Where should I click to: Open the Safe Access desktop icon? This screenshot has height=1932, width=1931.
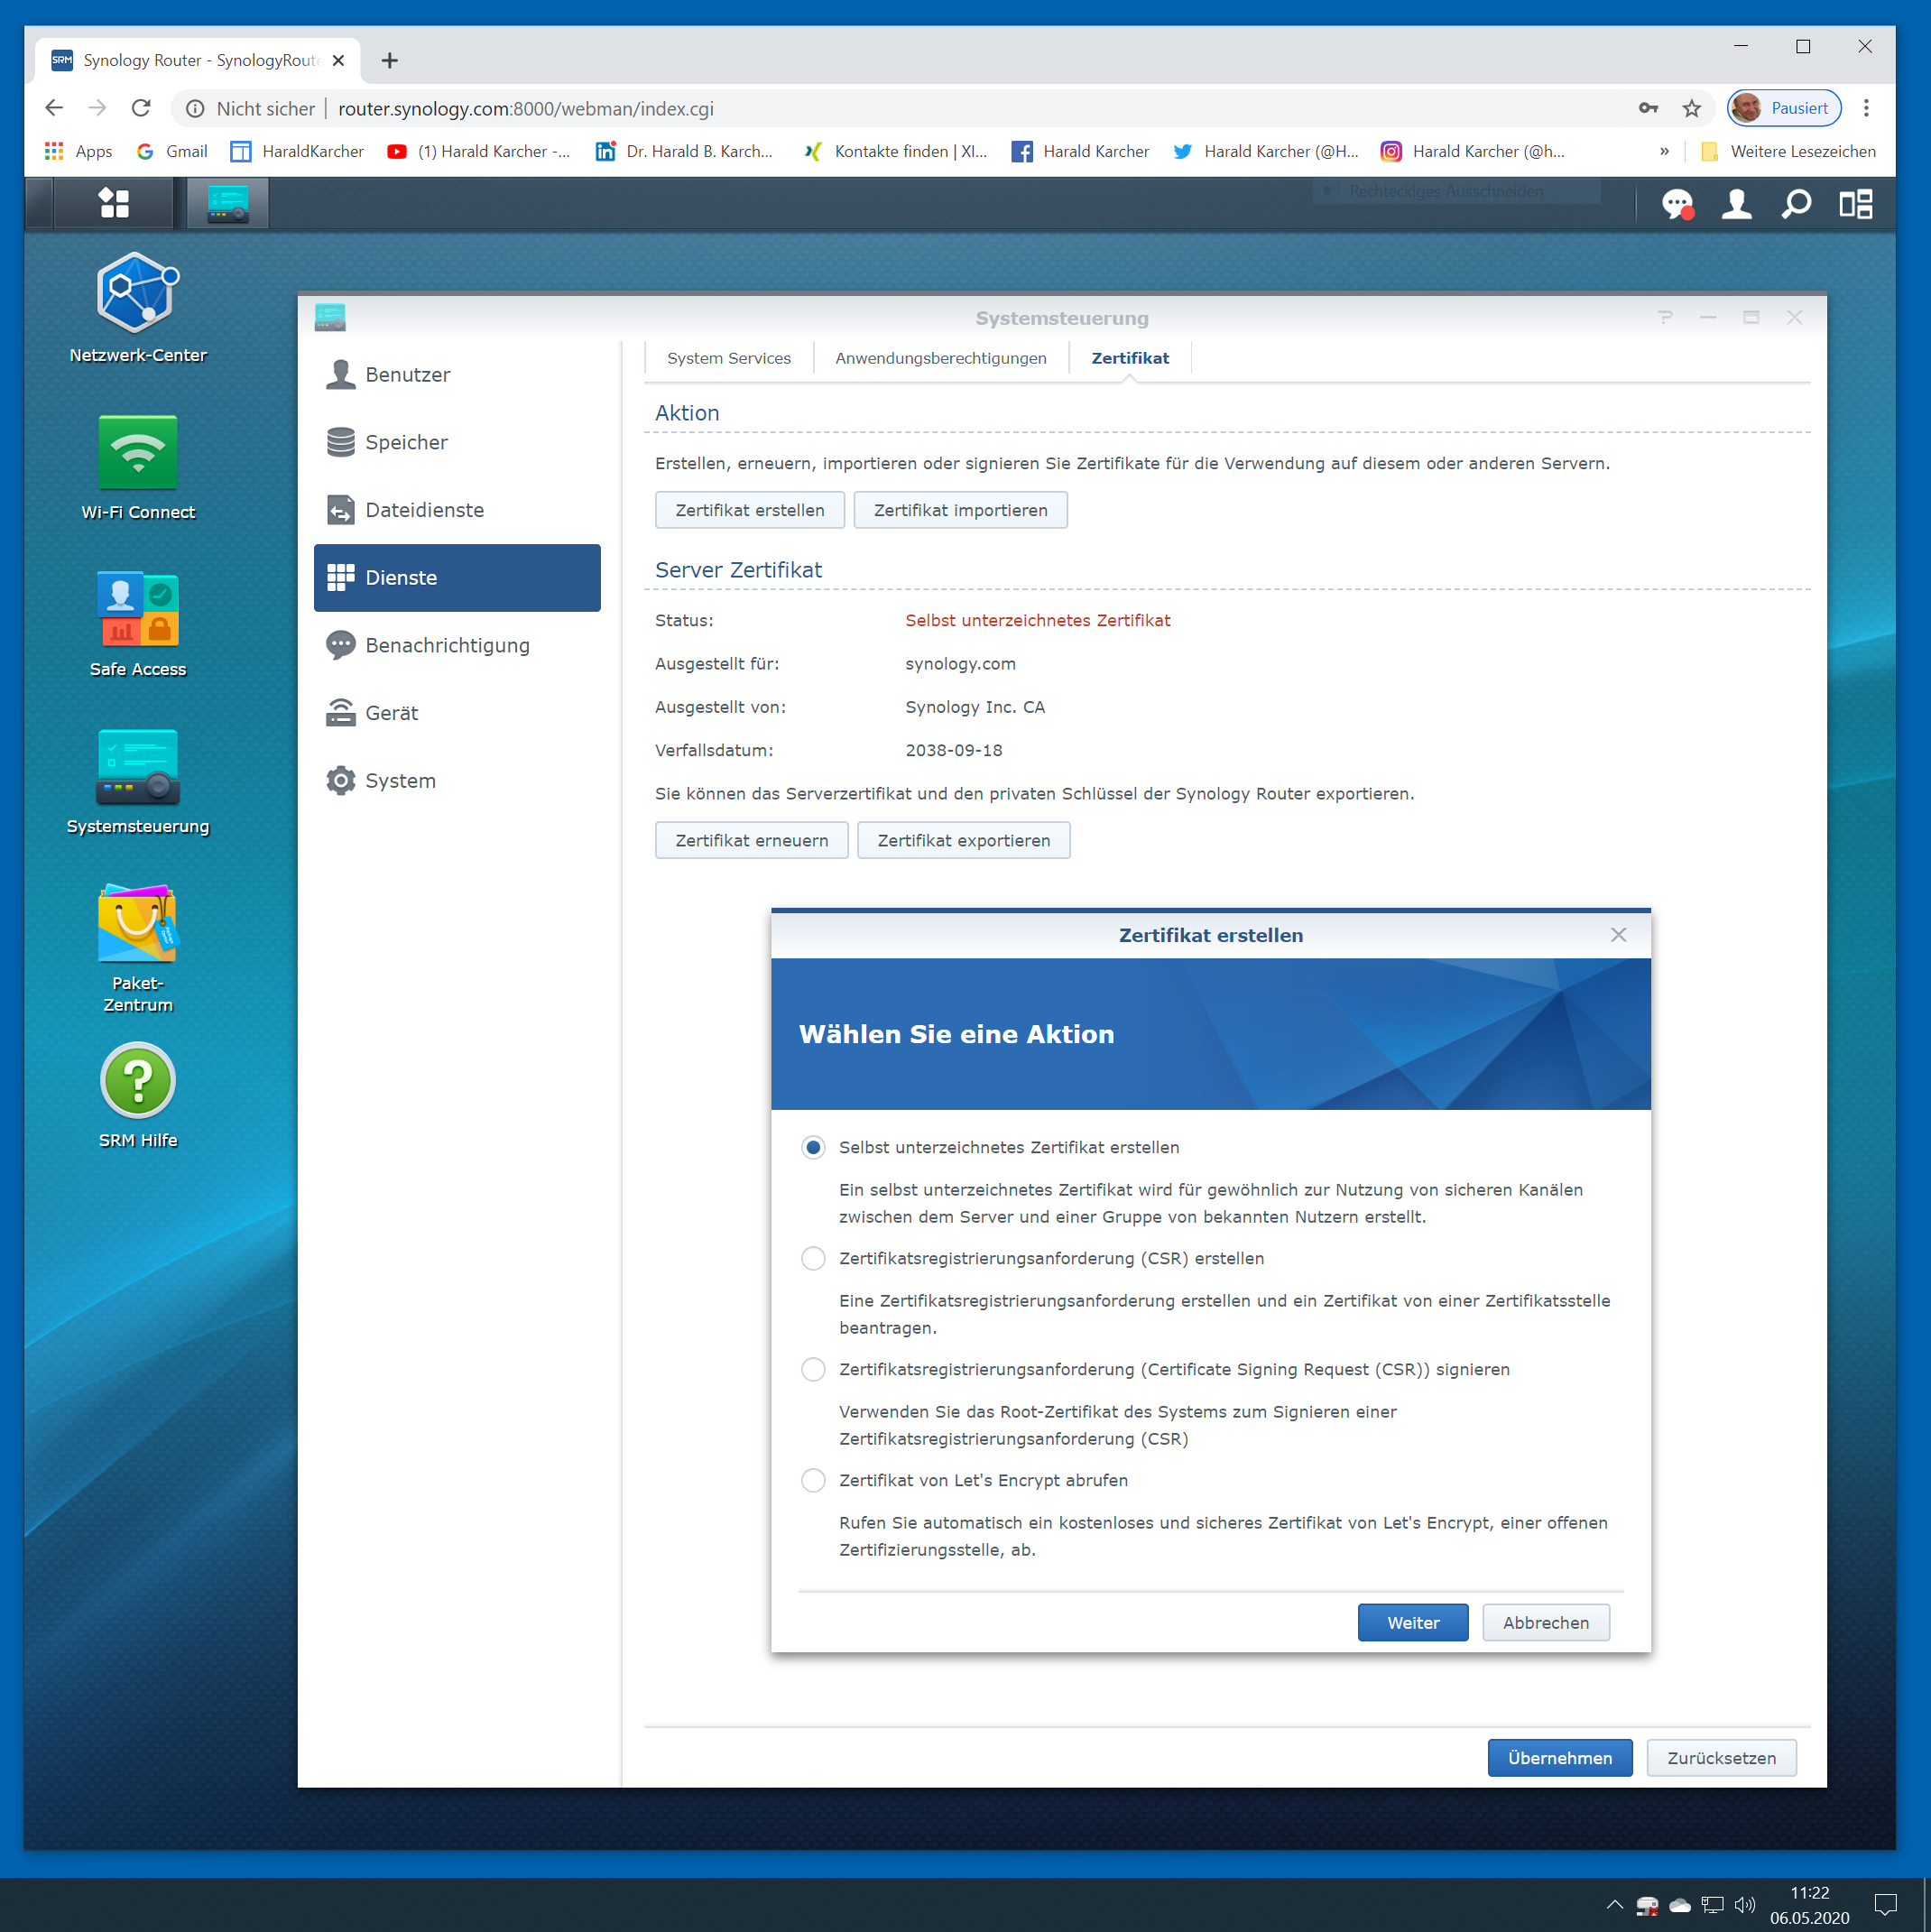(x=138, y=609)
